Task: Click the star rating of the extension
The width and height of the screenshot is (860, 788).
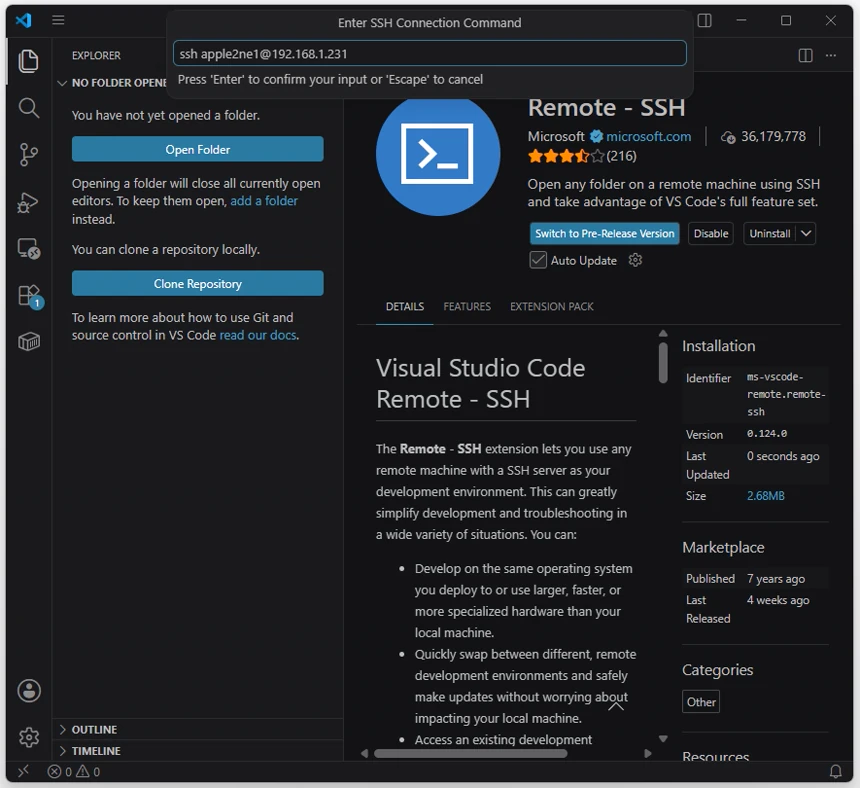Action: tap(566, 156)
